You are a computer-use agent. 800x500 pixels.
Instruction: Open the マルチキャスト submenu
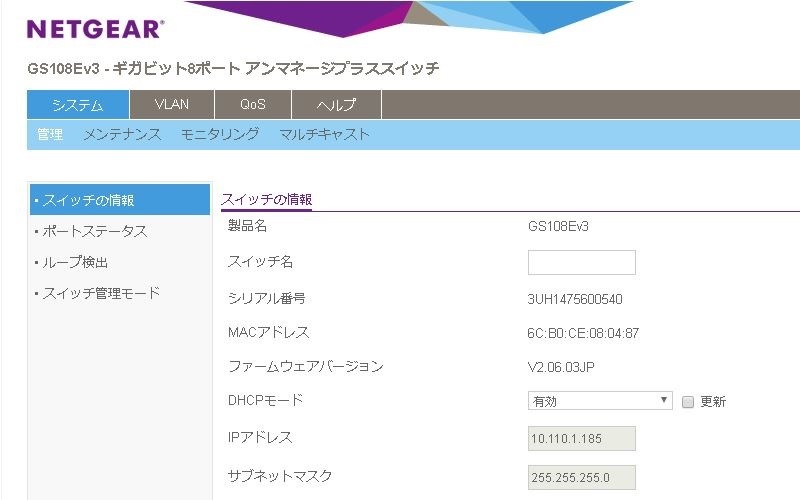324,135
